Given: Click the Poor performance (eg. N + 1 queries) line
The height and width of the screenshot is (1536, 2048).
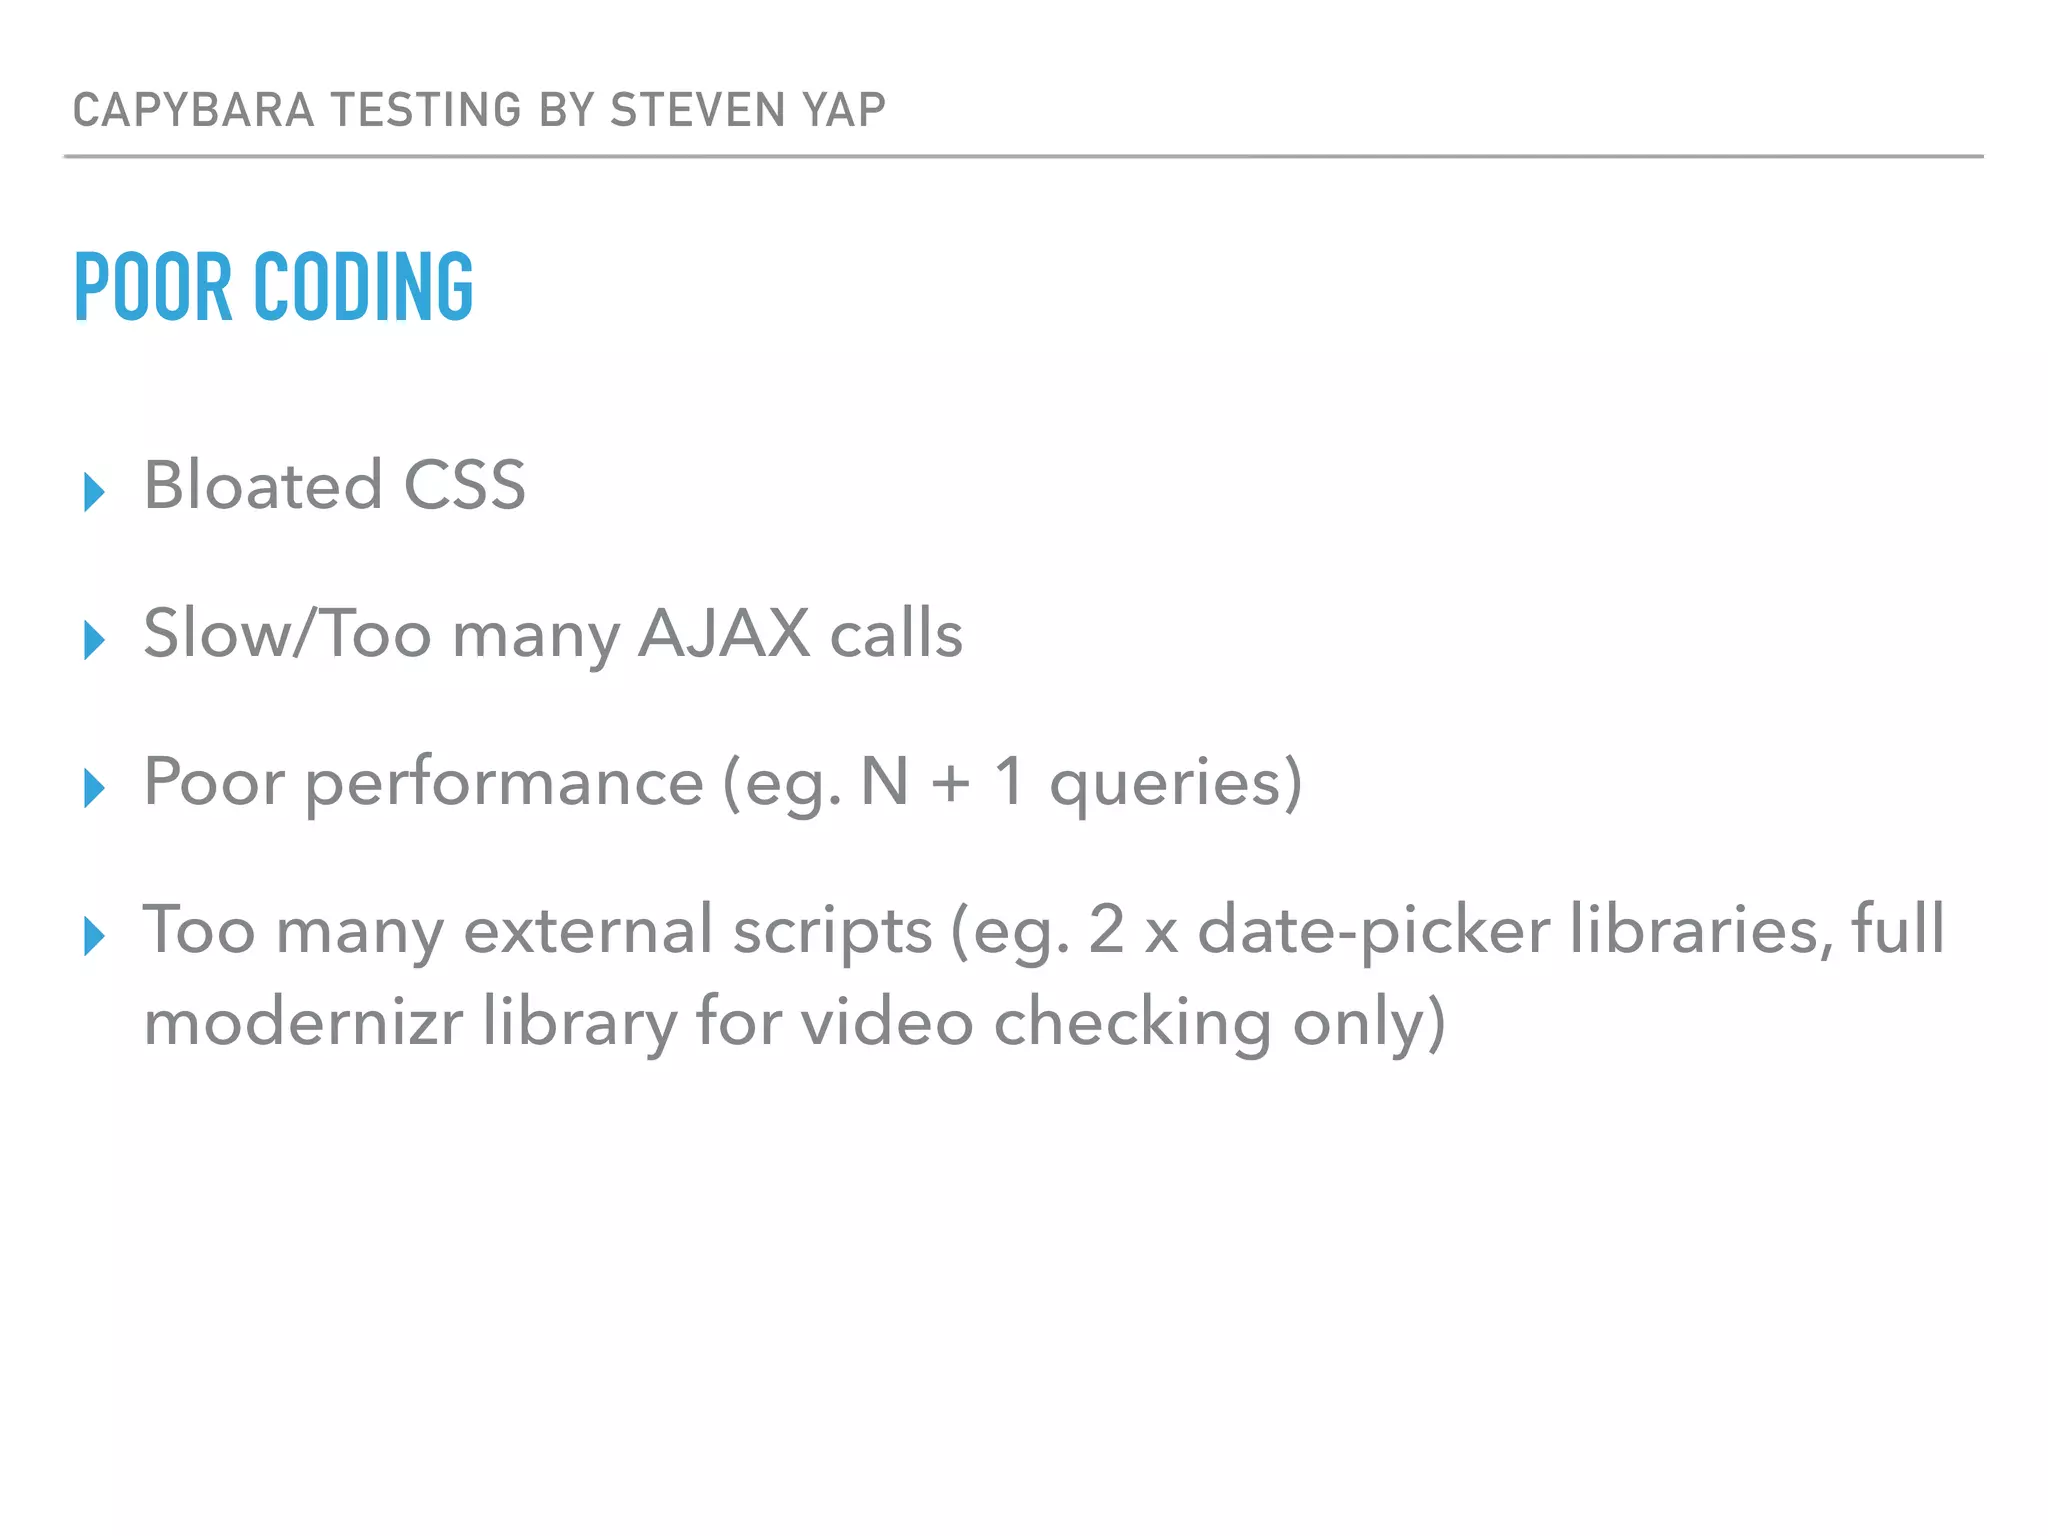Looking at the screenshot, I should (723, 782).
